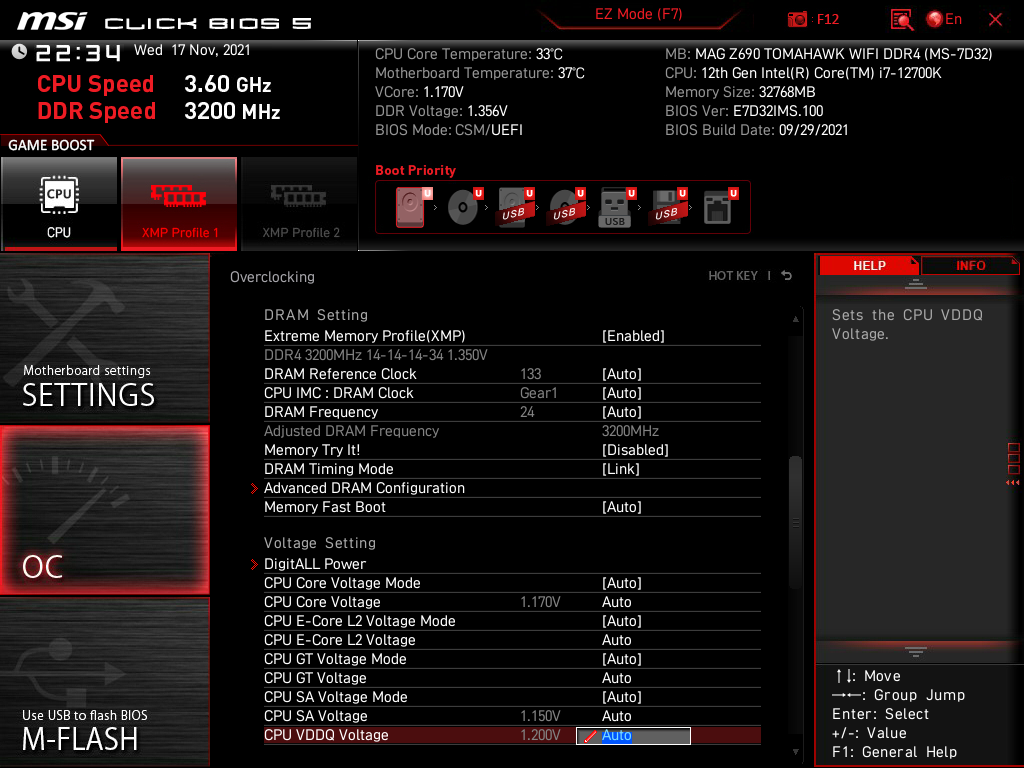Click the Overclocking page title

click(272, 277)
